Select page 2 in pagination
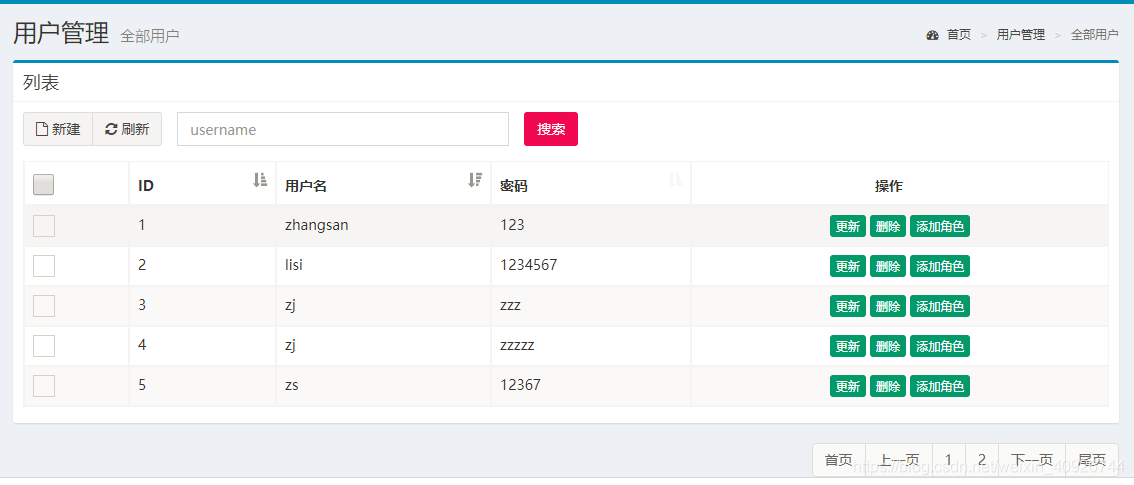Image resolution: width=1134 pixels, height=485 pixels. pyautogui.click(x=981, y=460)
